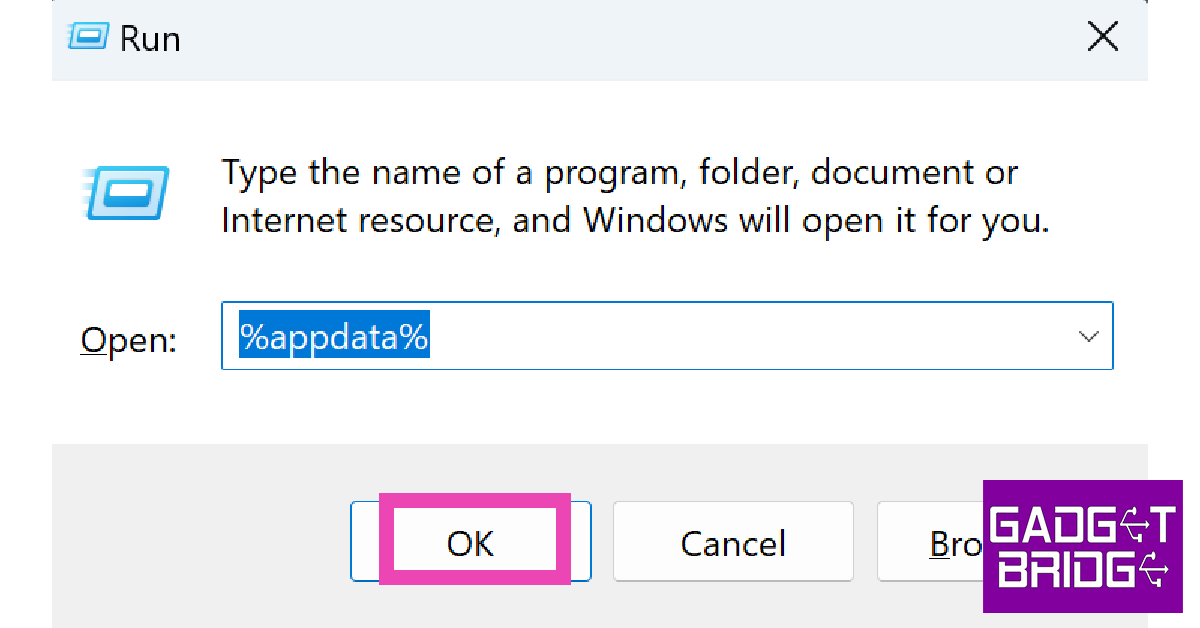Viewport: 1200px width, 628px height.
Task: Expand the Open combo box dropdown arrow
Action: pyautogui.click(x=1088, y=337)
